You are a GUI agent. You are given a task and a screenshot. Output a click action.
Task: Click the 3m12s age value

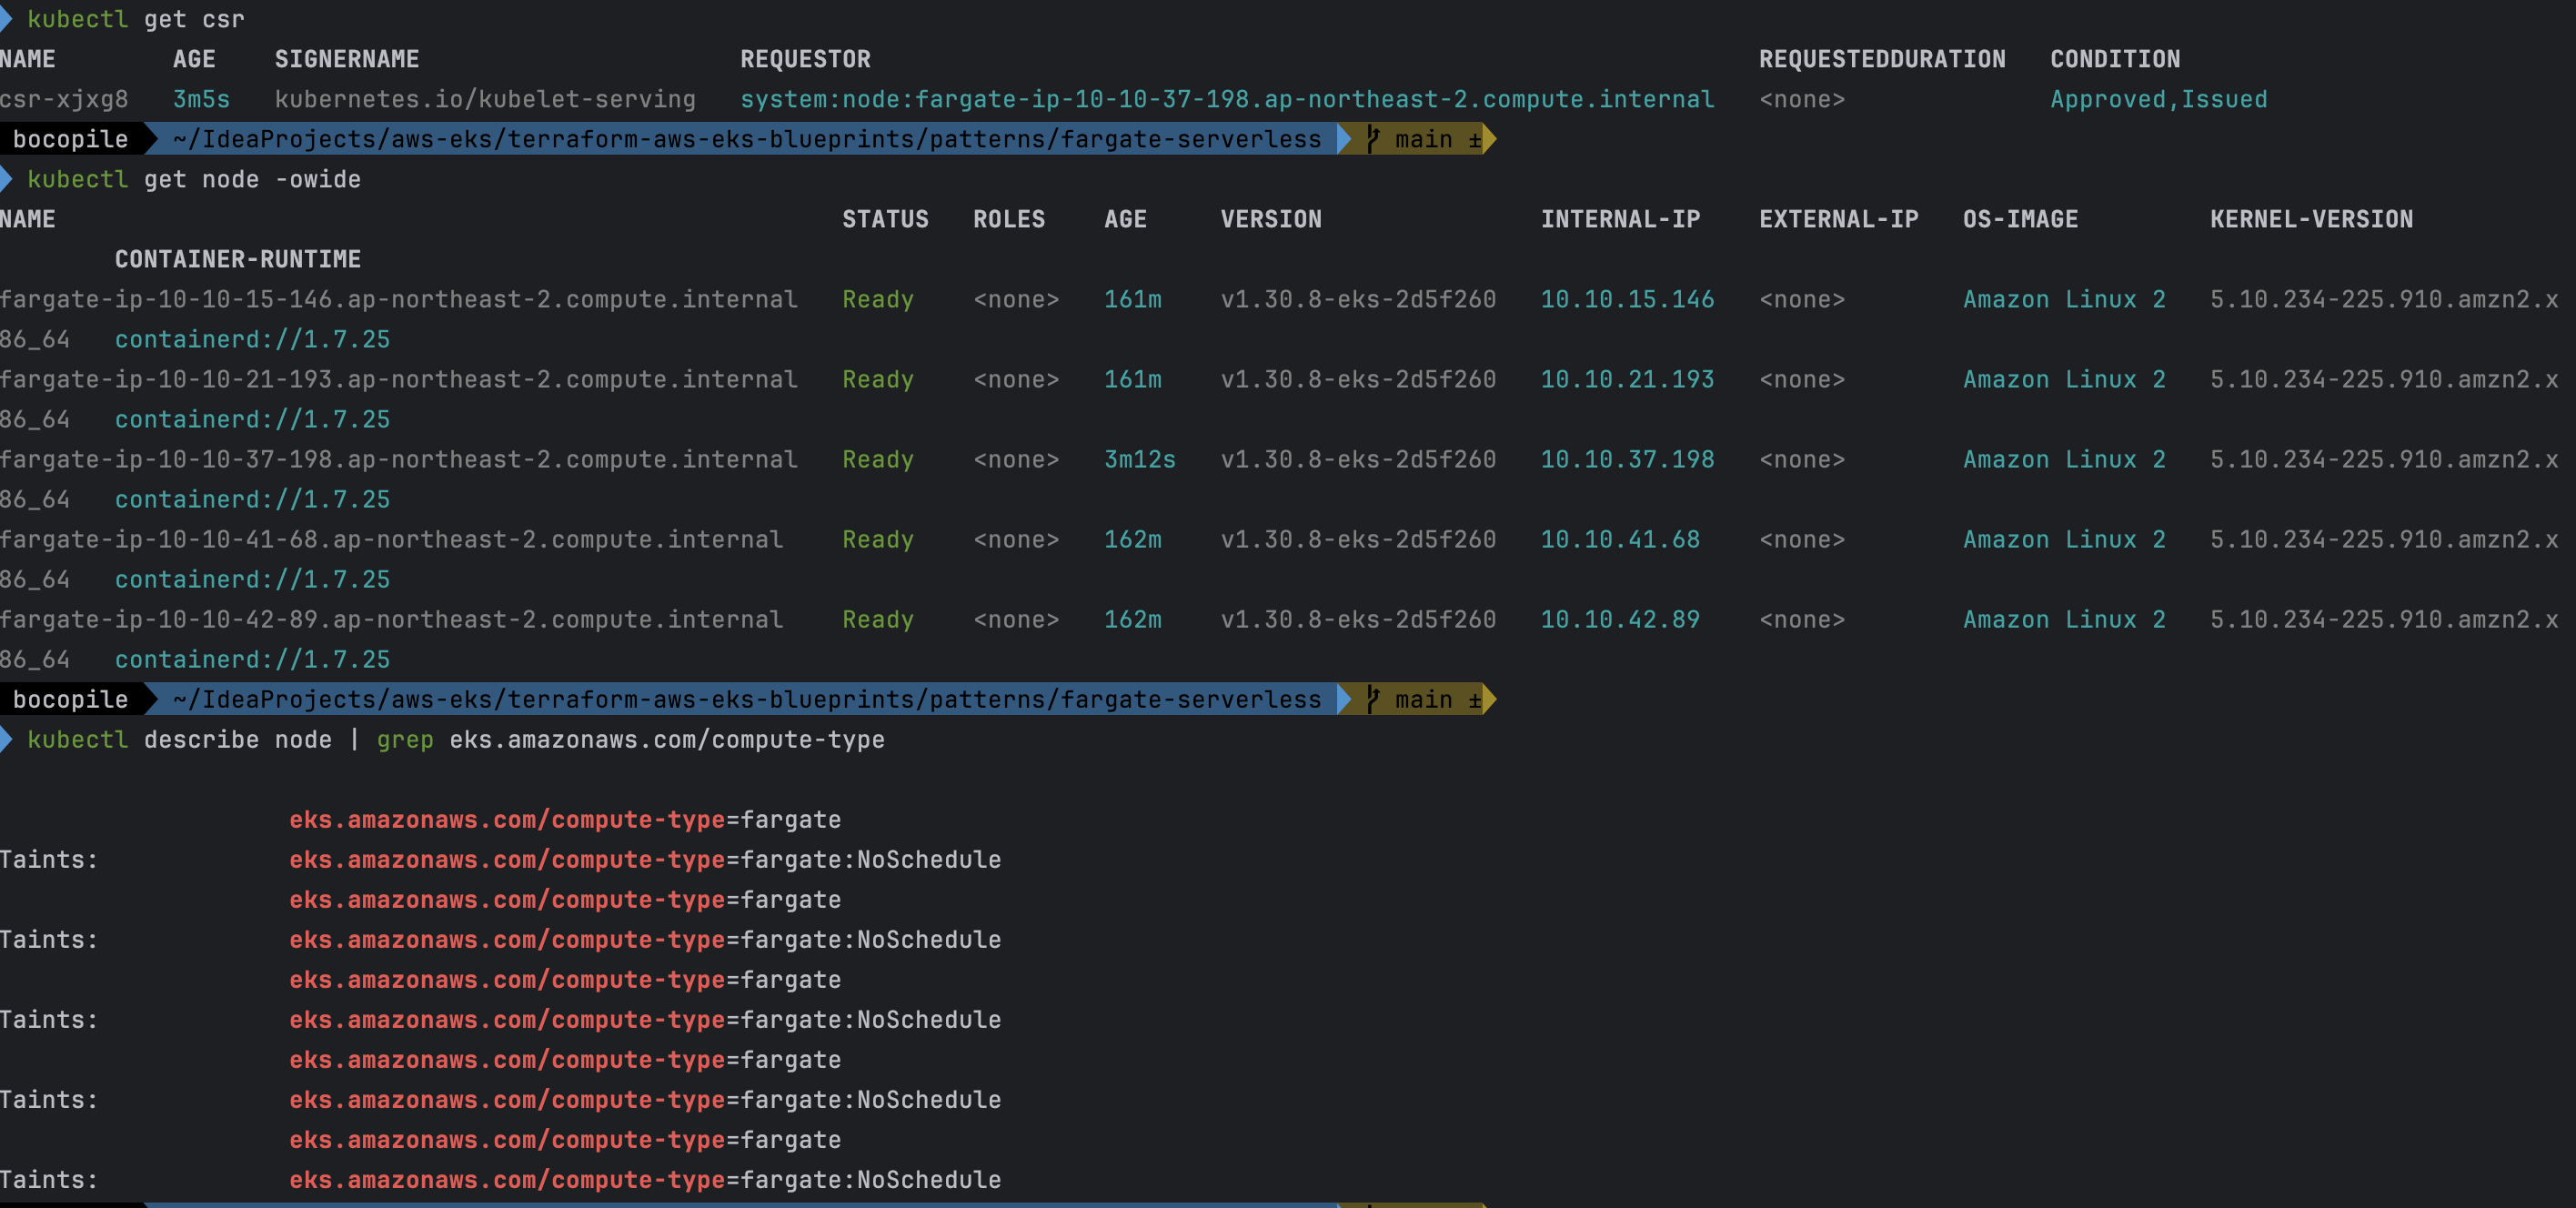click(1139, 459)
